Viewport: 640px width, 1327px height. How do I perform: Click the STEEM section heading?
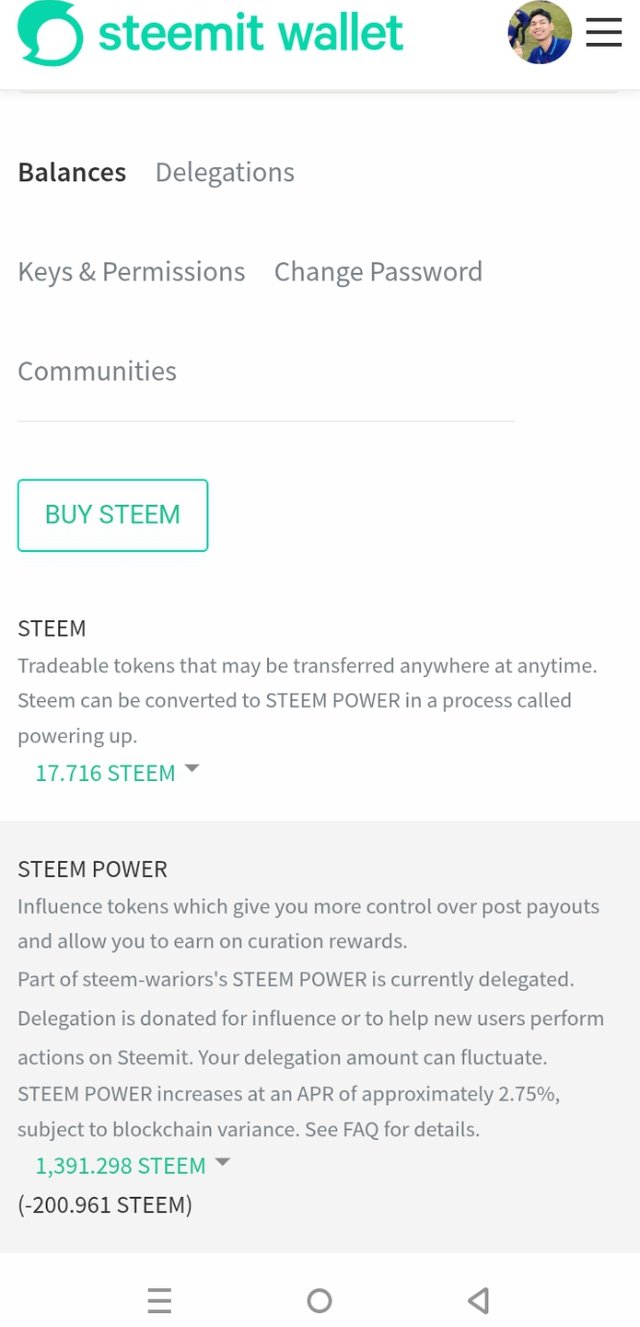(52, 629)
